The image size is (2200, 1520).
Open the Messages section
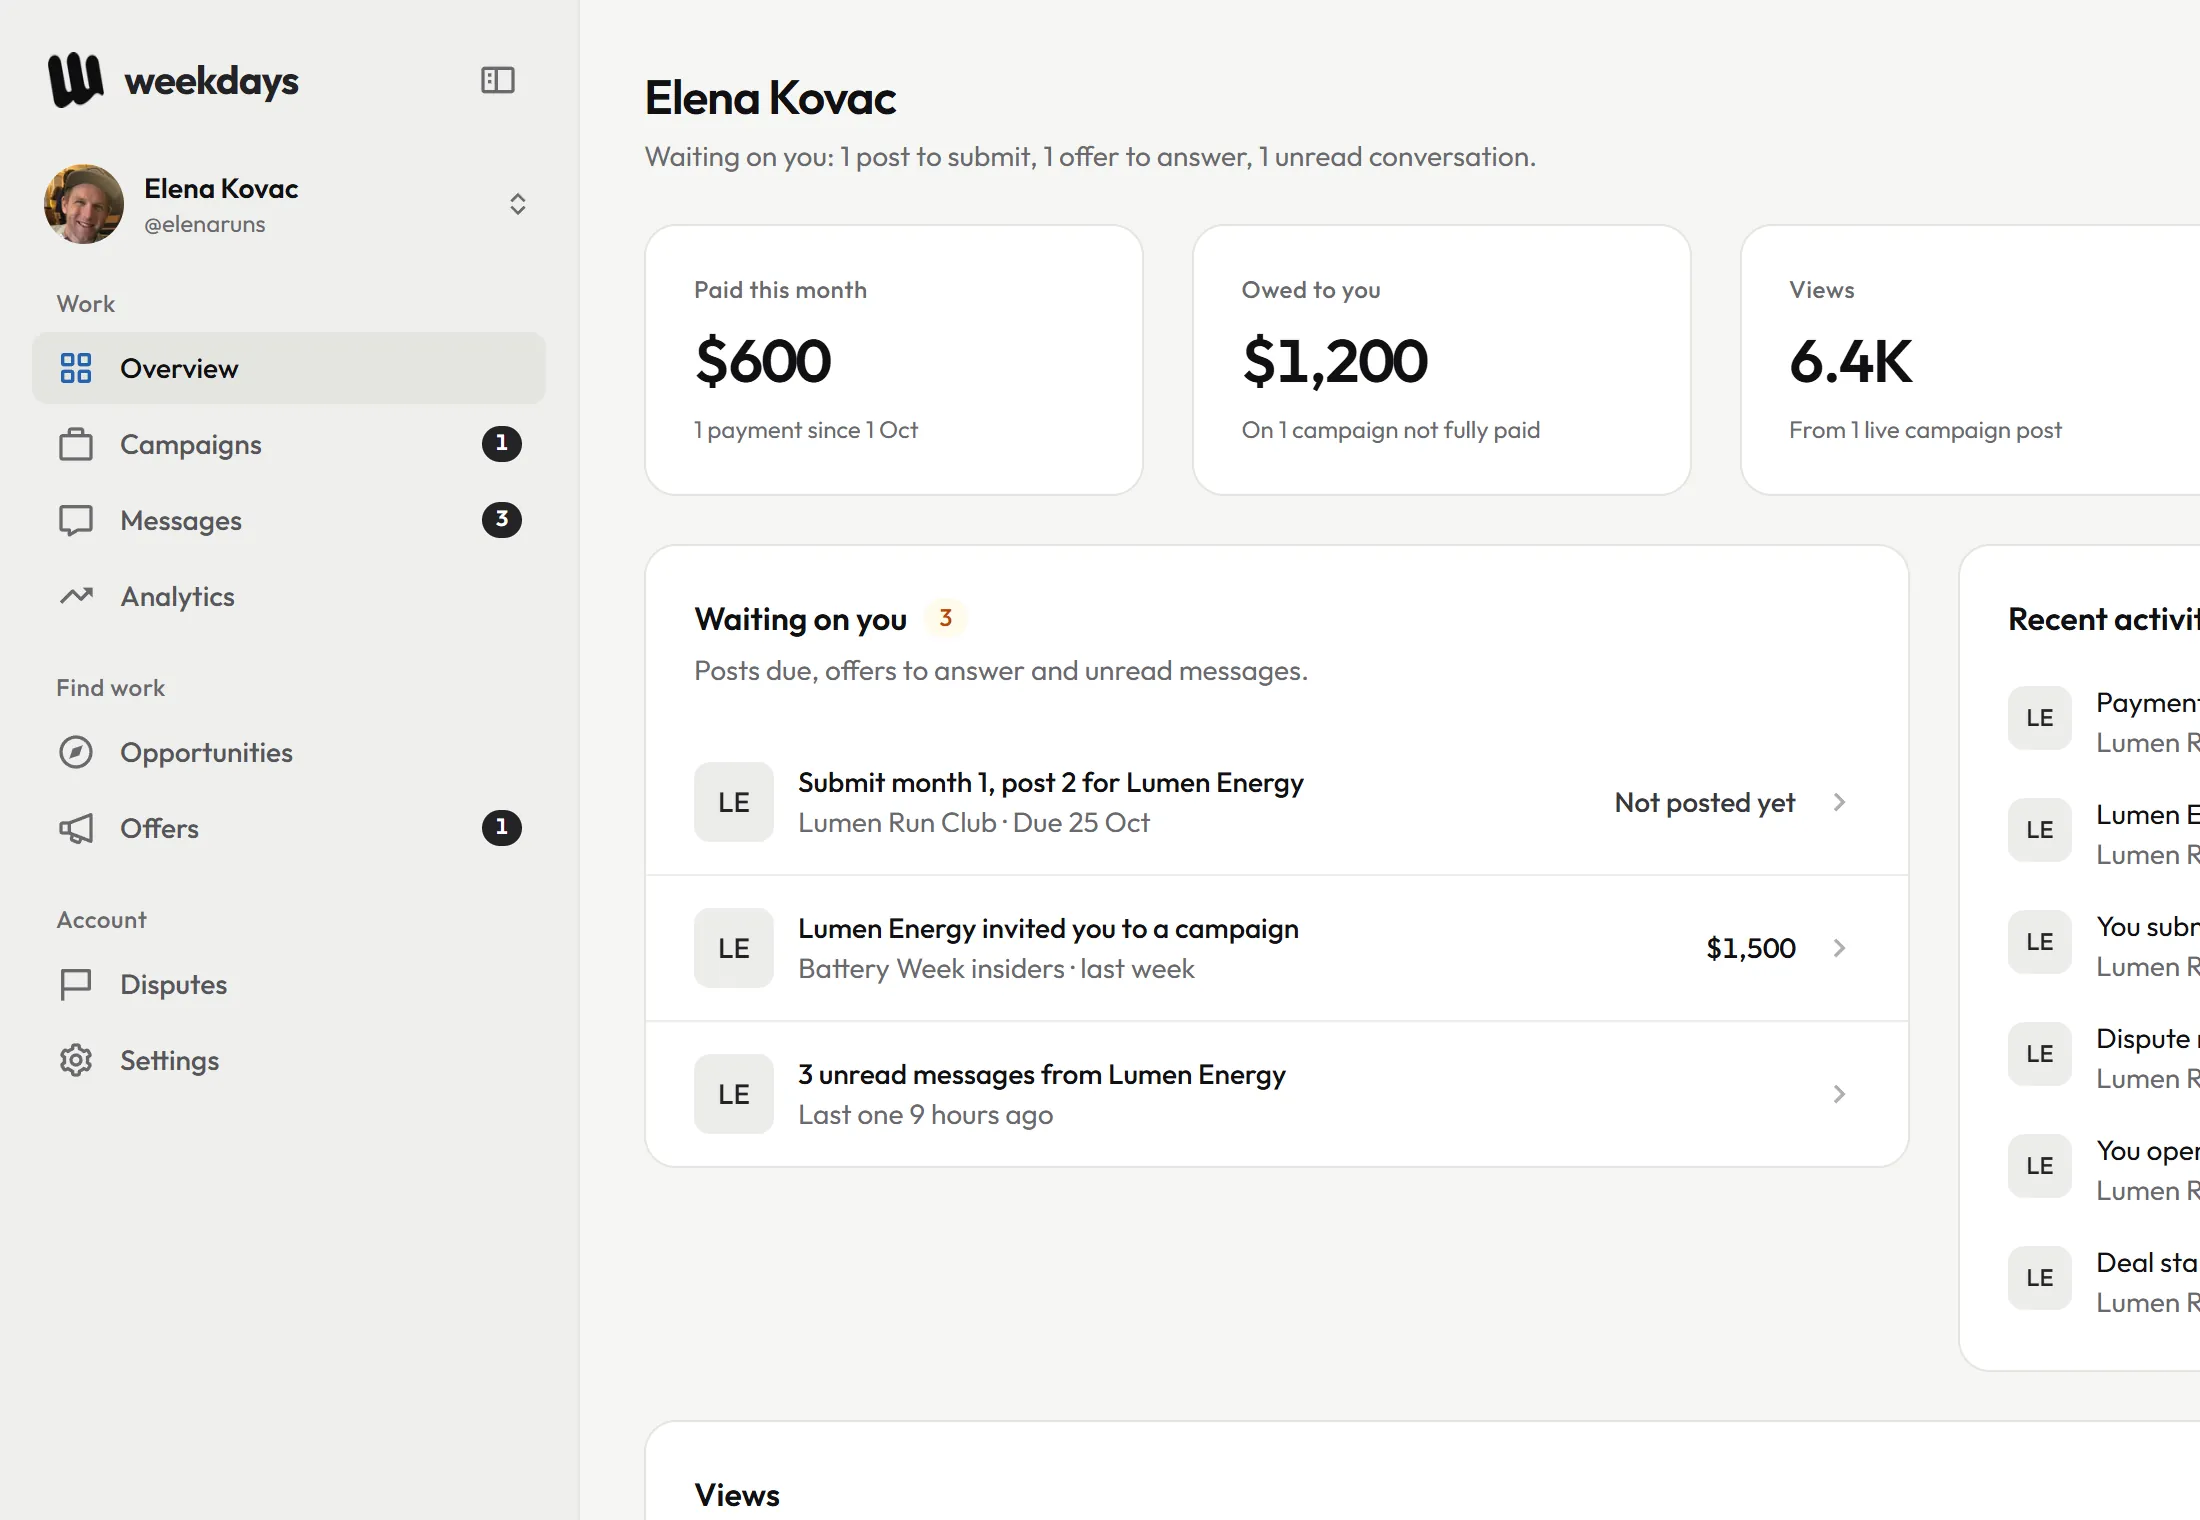click(x=289, y=520)
